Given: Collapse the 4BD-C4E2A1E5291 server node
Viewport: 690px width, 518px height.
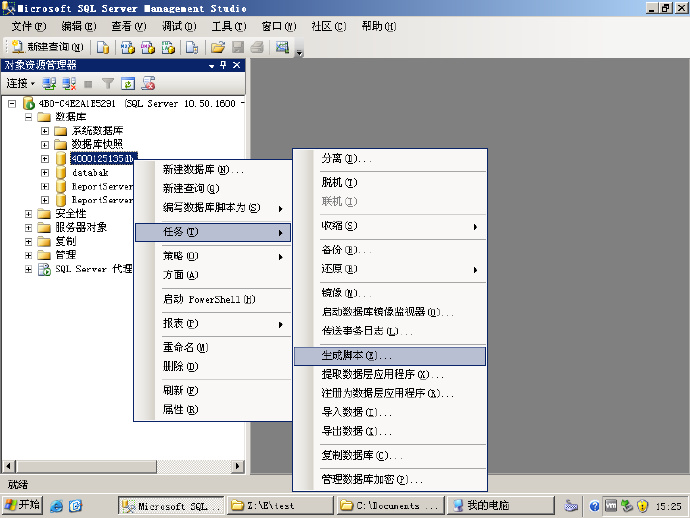Looking at the screenshot, I should pos(12,104).
